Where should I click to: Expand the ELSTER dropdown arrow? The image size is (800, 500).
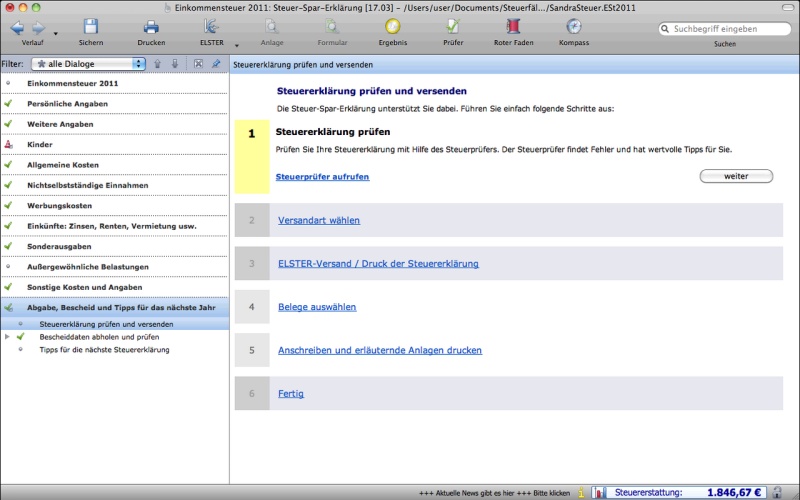click(237, 46)
